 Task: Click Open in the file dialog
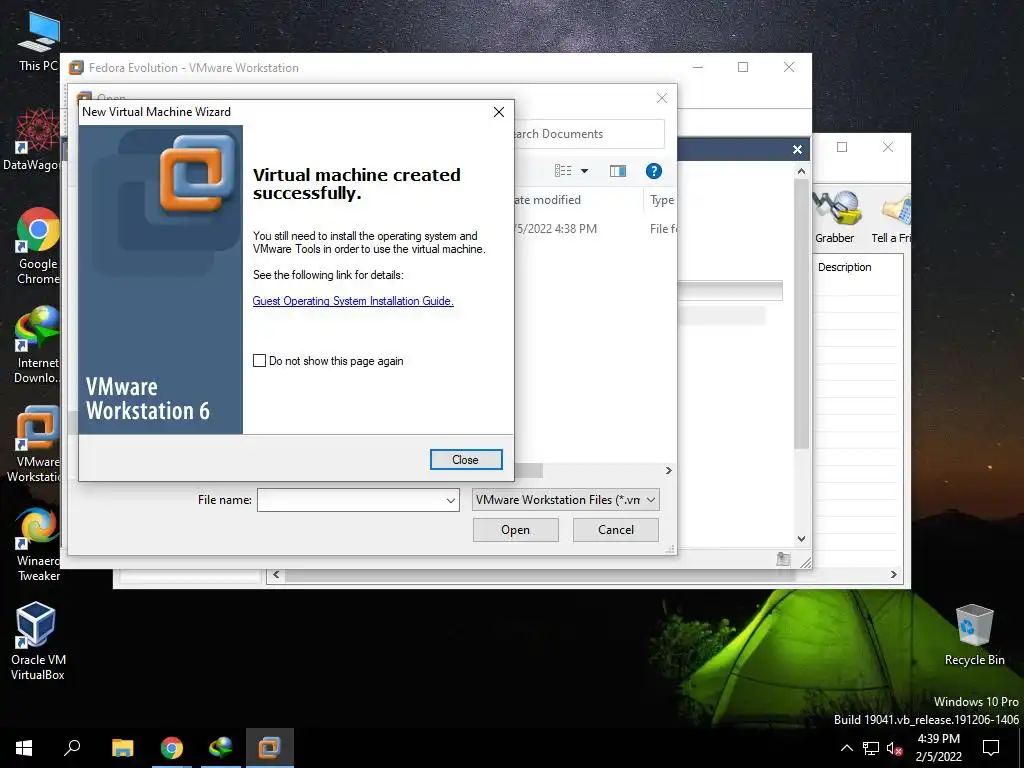click(515, 530)
